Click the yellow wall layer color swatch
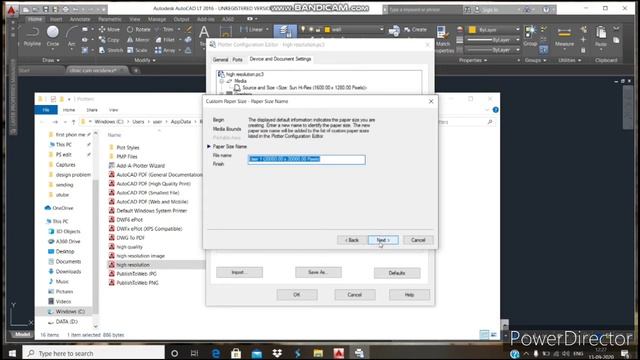Screen dimensions: 640x360 point(327,29)
